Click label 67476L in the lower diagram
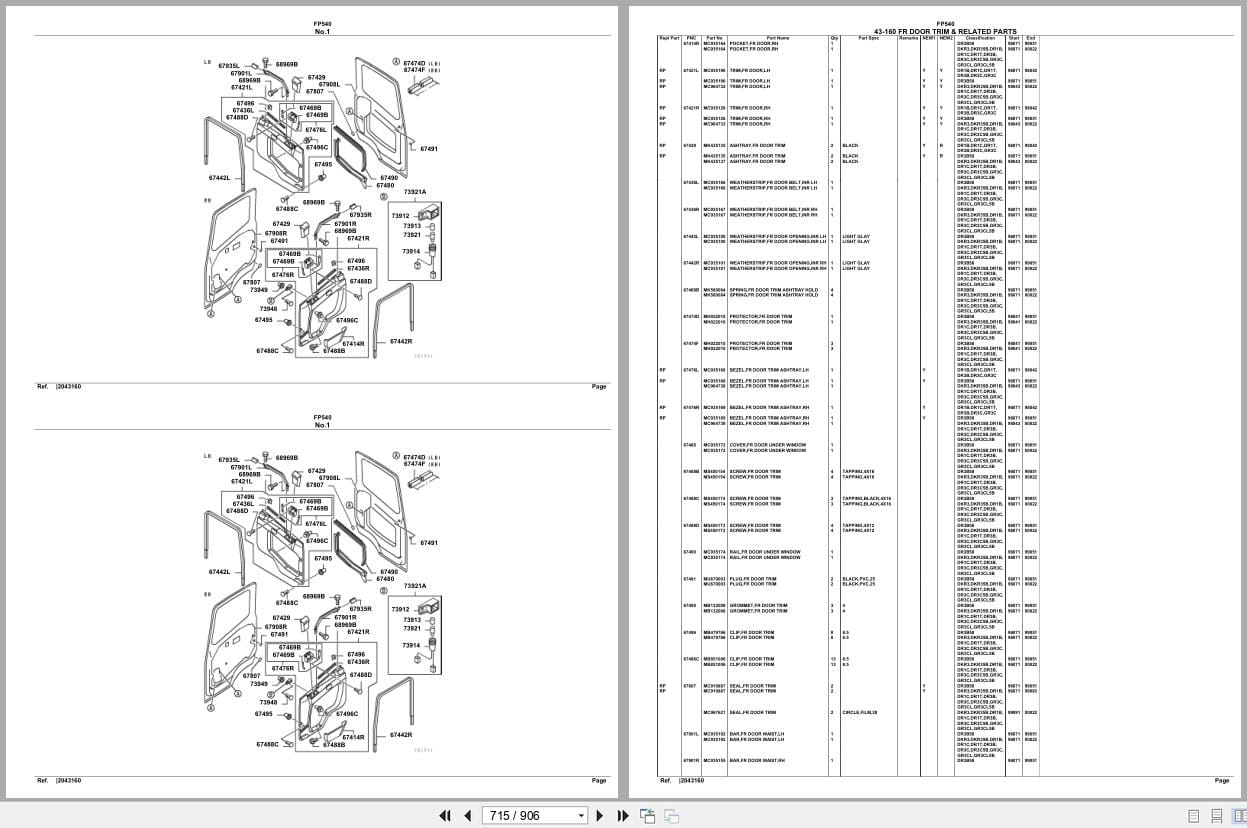1247x828 pixels. [316, 524]
